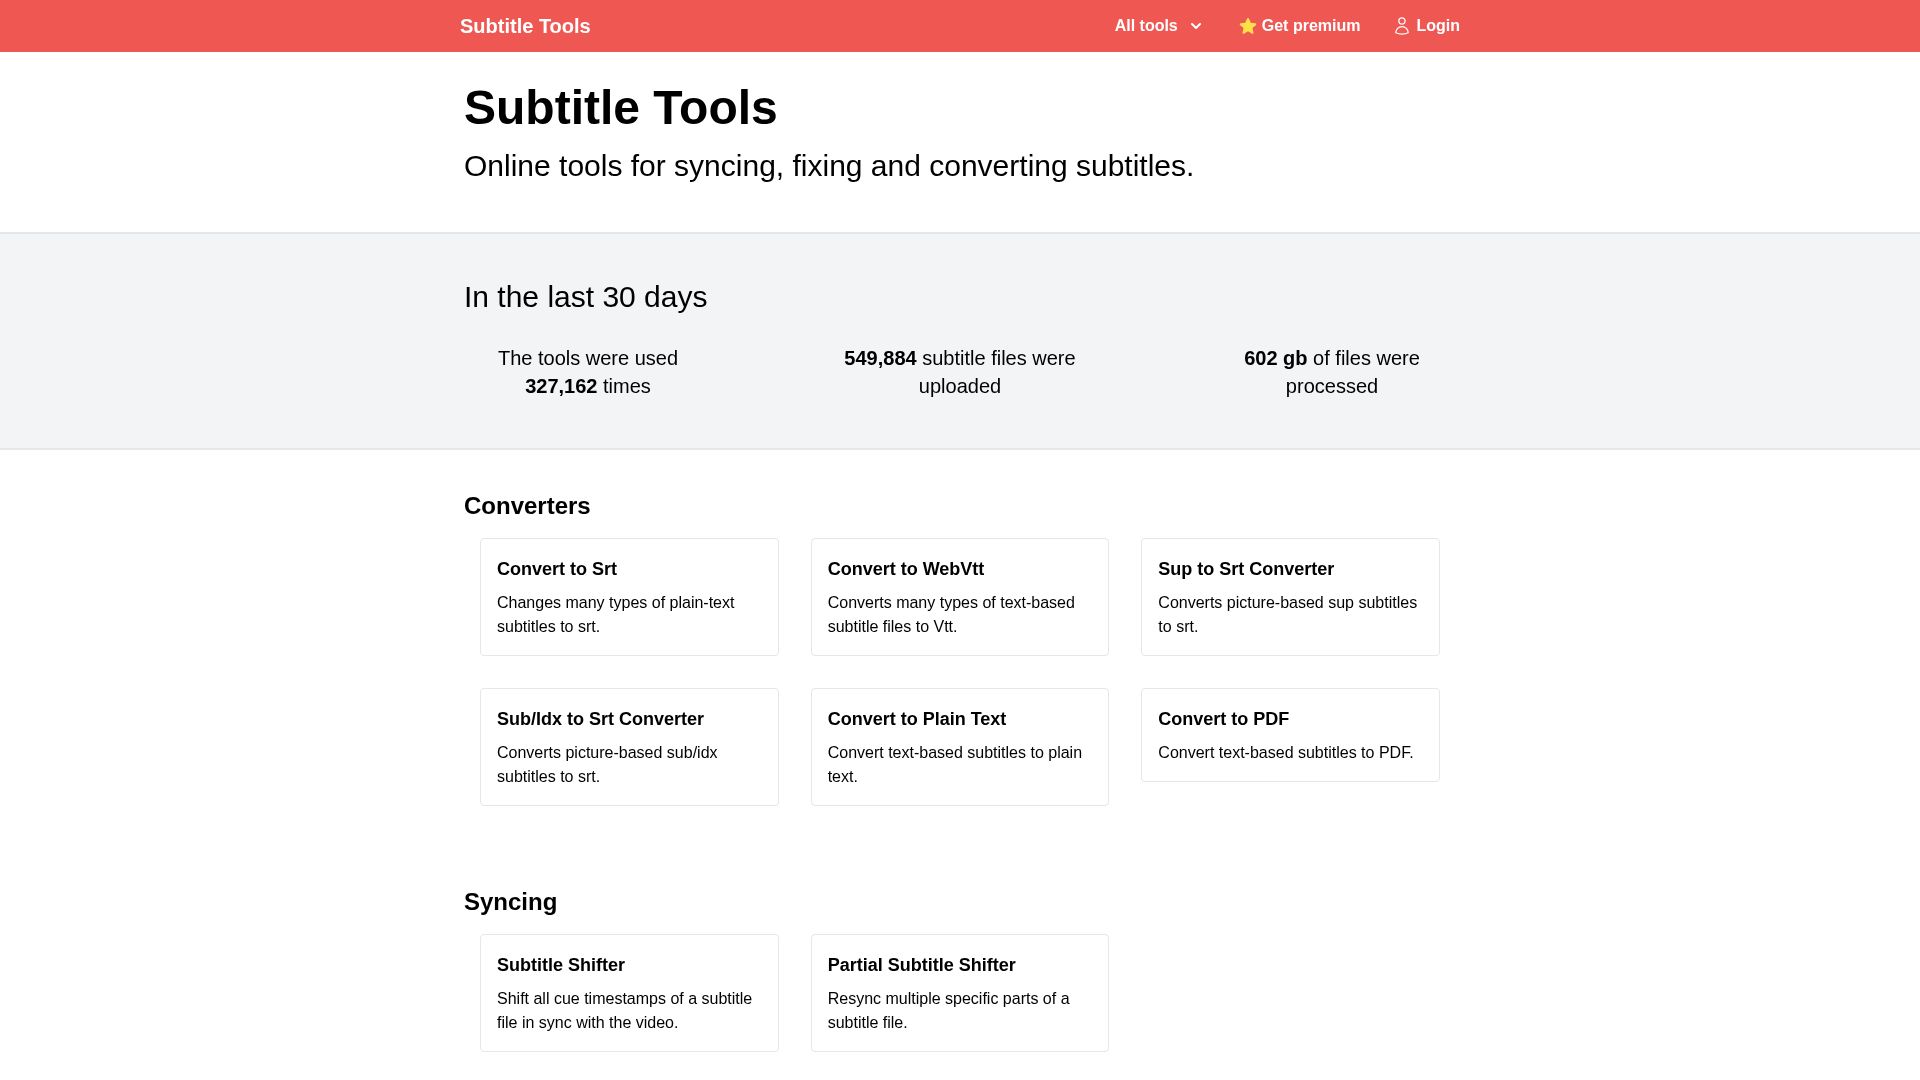
Task: Click the Syncing section heading
Action: point(510,902)
